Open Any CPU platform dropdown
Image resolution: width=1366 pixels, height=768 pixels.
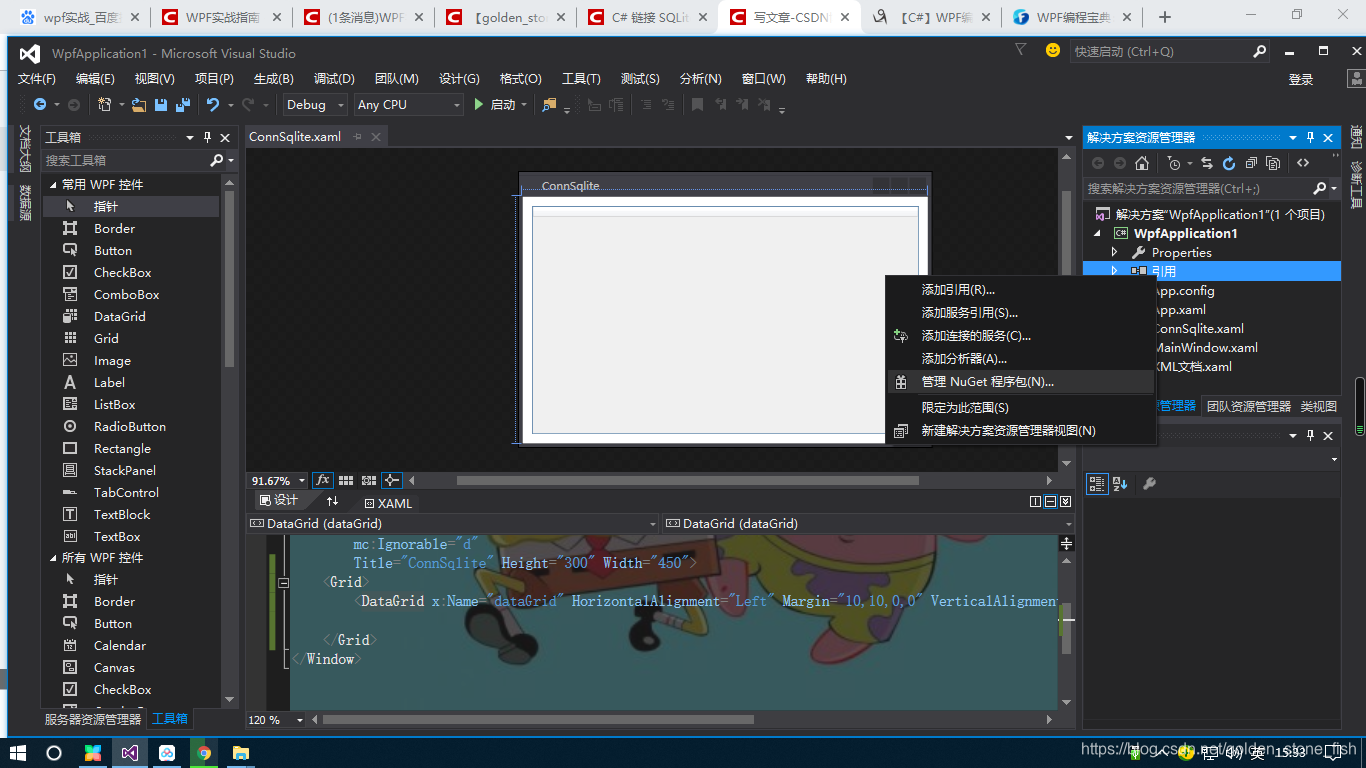click(x=408, y=104)
